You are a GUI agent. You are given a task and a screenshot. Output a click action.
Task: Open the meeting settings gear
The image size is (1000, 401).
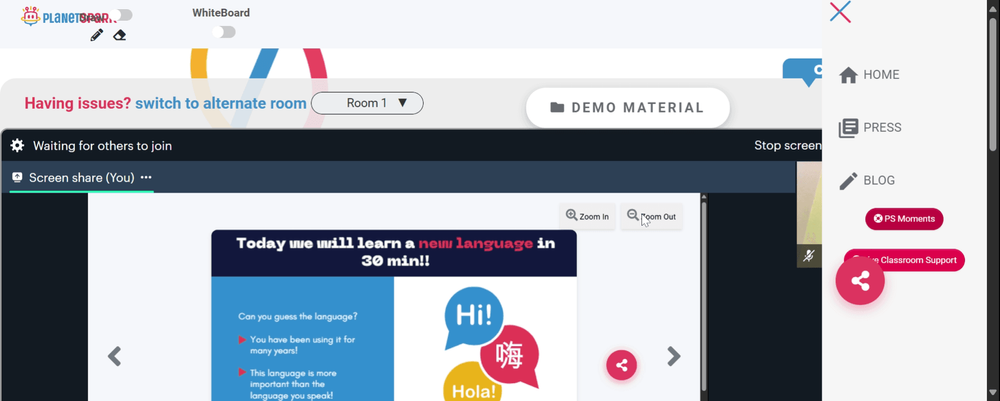17,145
